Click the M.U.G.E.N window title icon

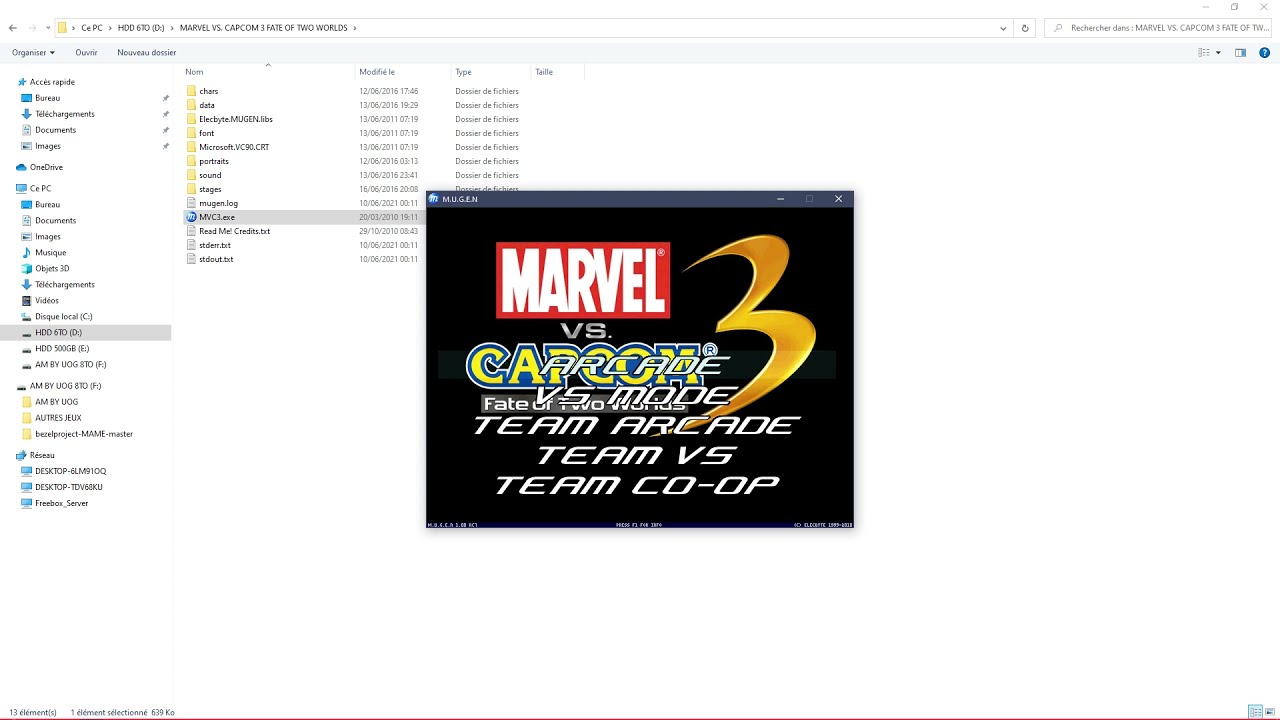pyautogui.click(x=434, y=199)
